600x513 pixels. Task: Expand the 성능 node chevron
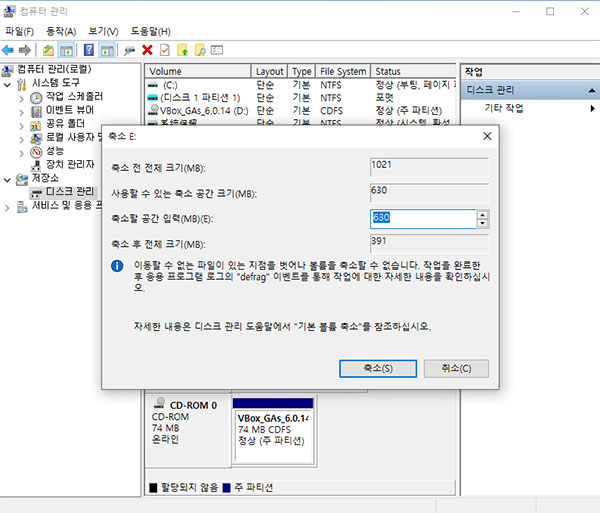[x=21, y=153]
